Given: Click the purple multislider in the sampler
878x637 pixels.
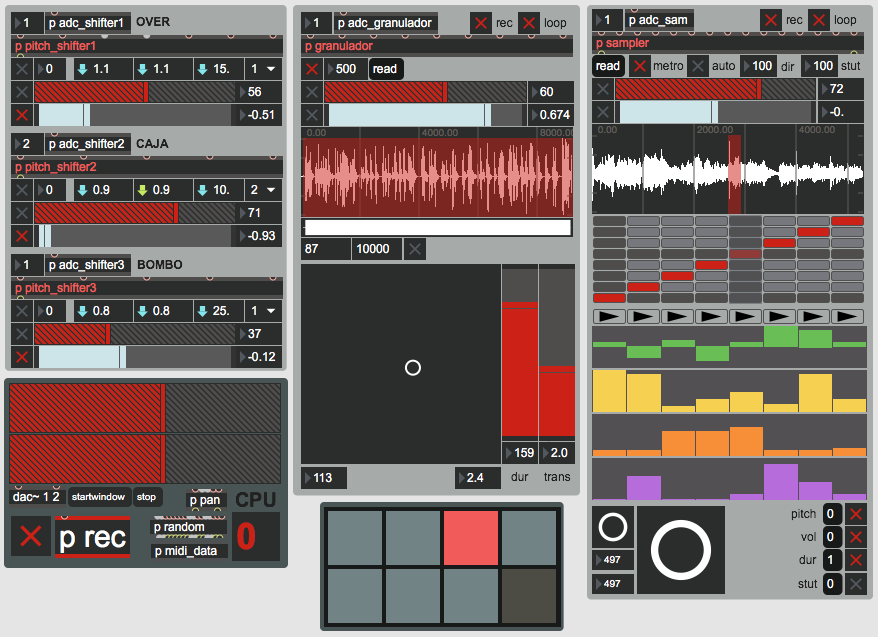Looking at the screenshot, I should 729,479.
